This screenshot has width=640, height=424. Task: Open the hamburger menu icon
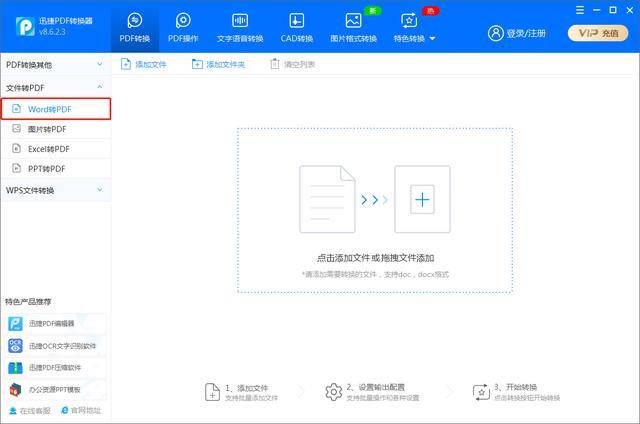580,10
